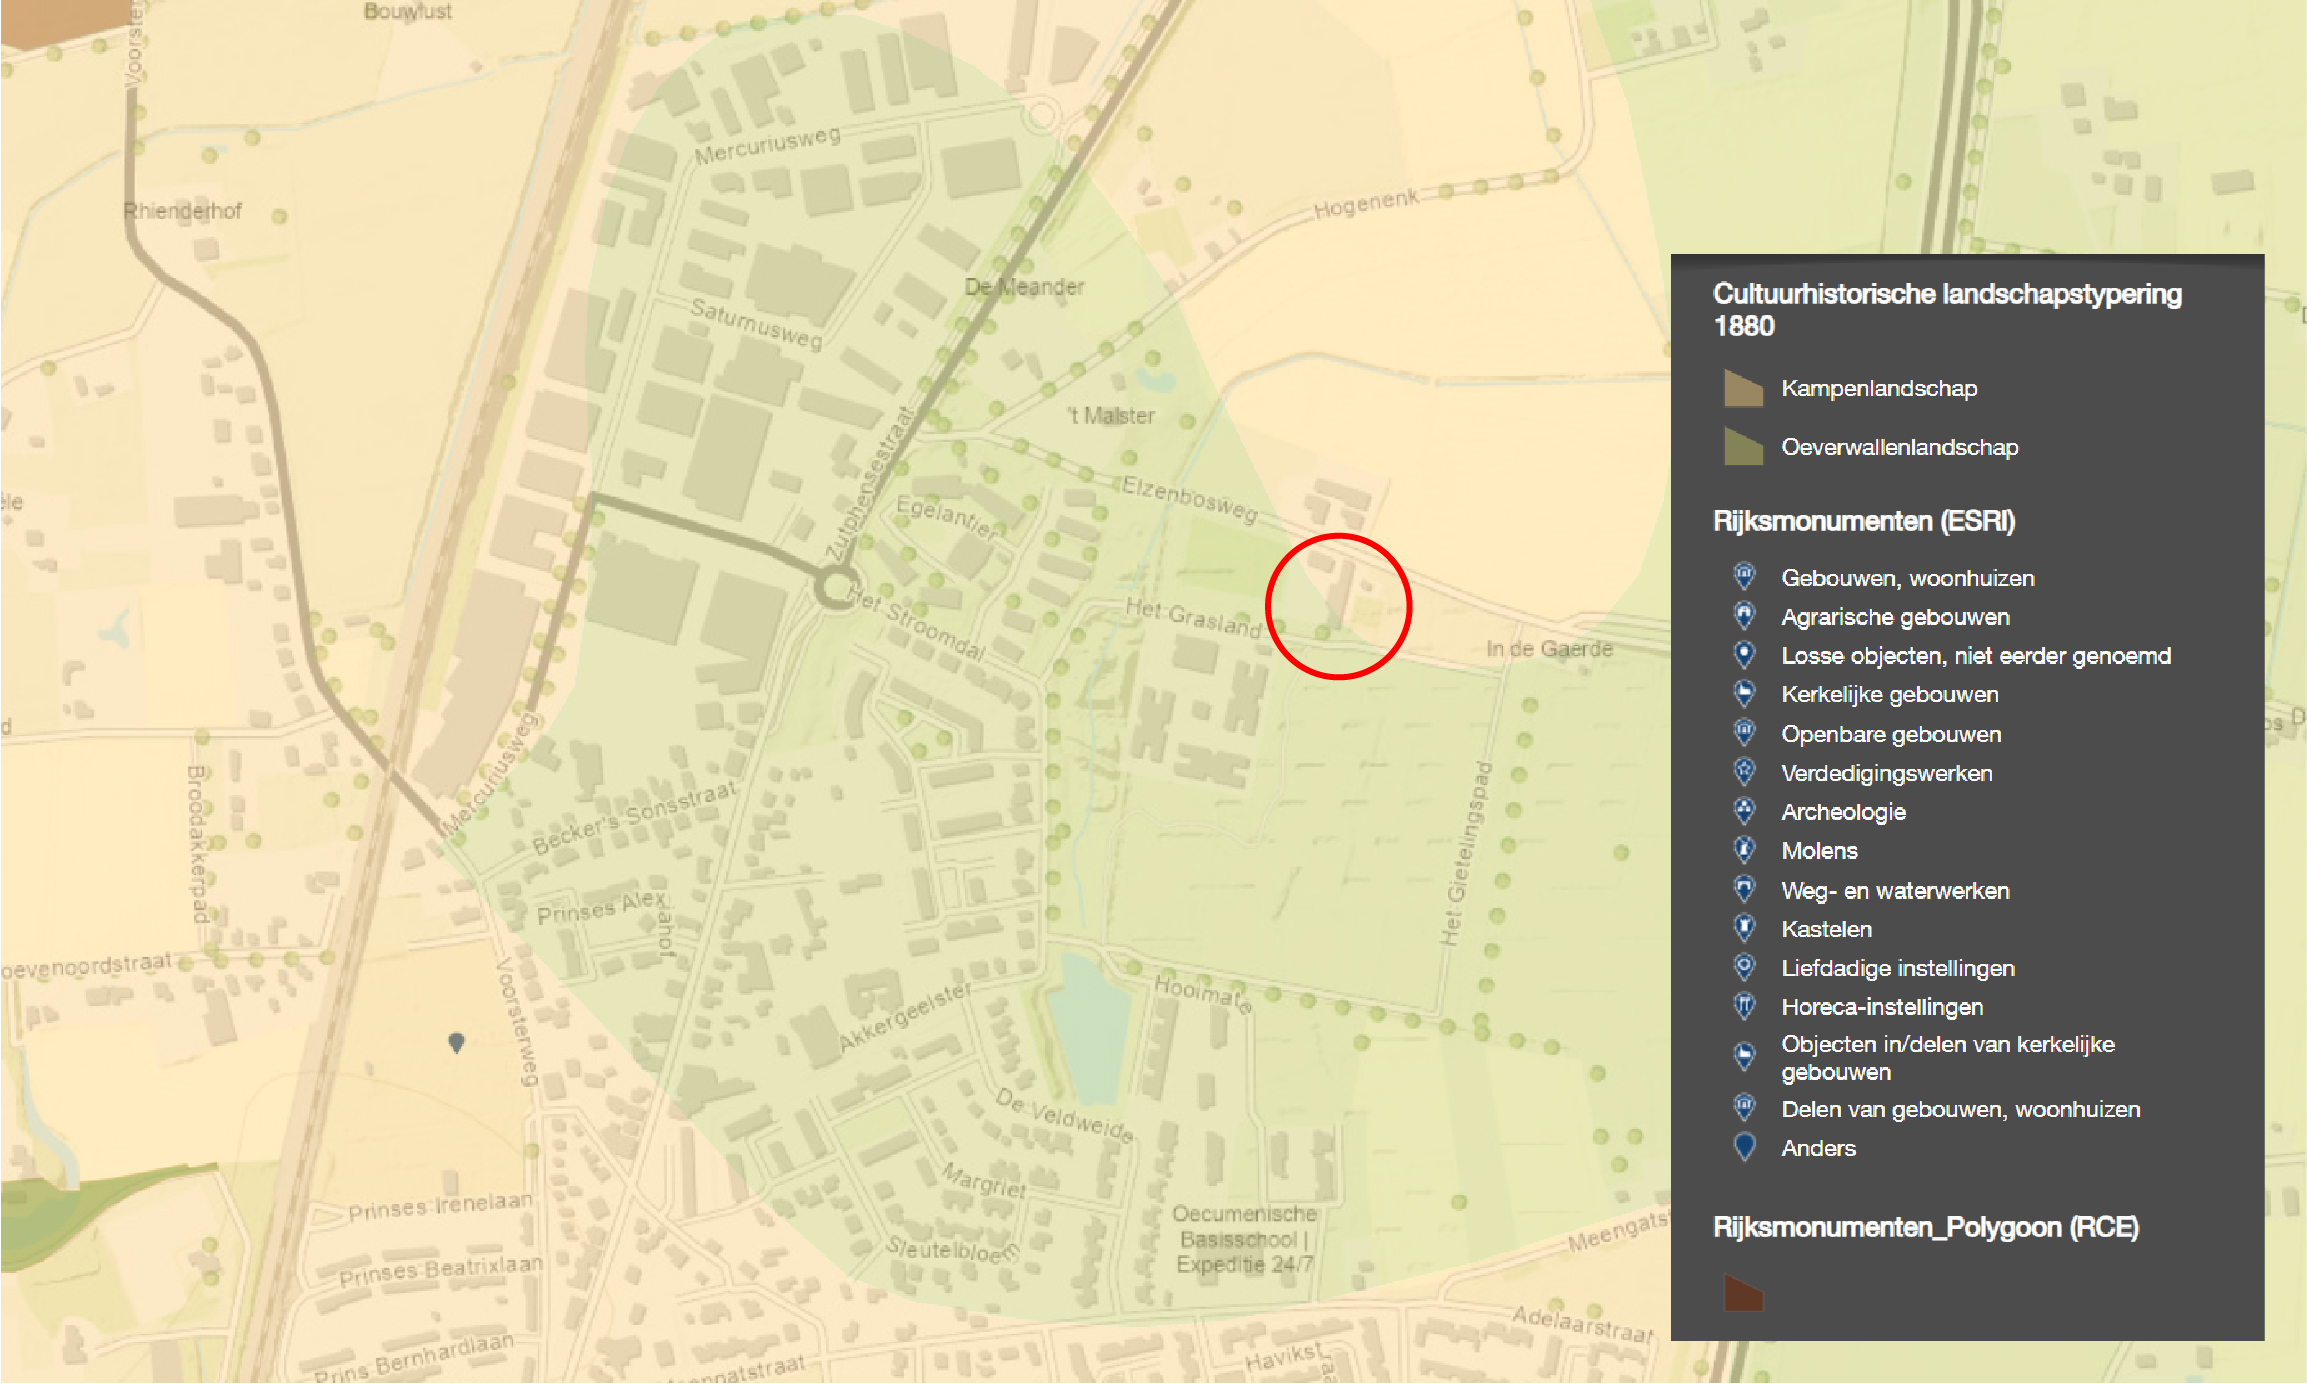This screenshot has width=2307, height=1384.
Task: Click the Losse objecten legend marker icon
Action: pyautogui.click(x=1744, y=654)
